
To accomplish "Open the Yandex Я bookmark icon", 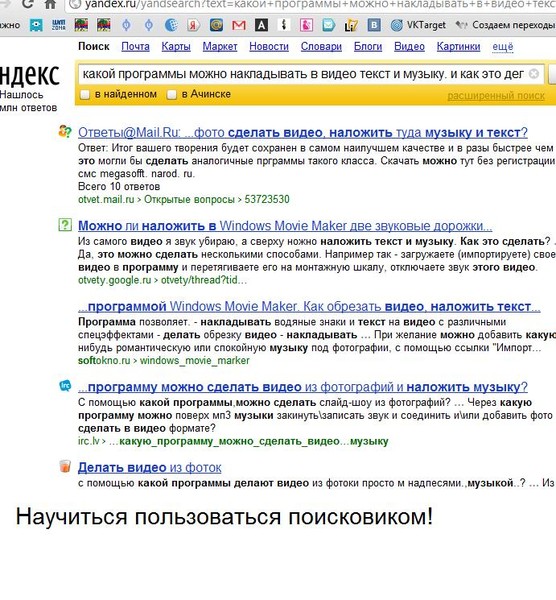I will [x=194, y=25].
